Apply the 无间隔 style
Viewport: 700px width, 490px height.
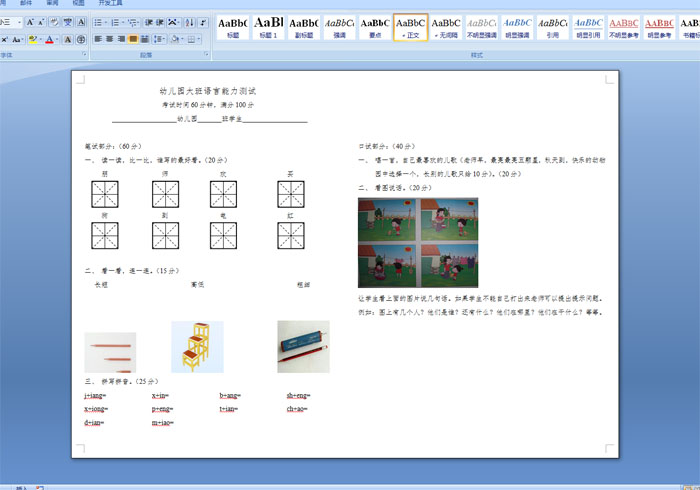point(446,27)
